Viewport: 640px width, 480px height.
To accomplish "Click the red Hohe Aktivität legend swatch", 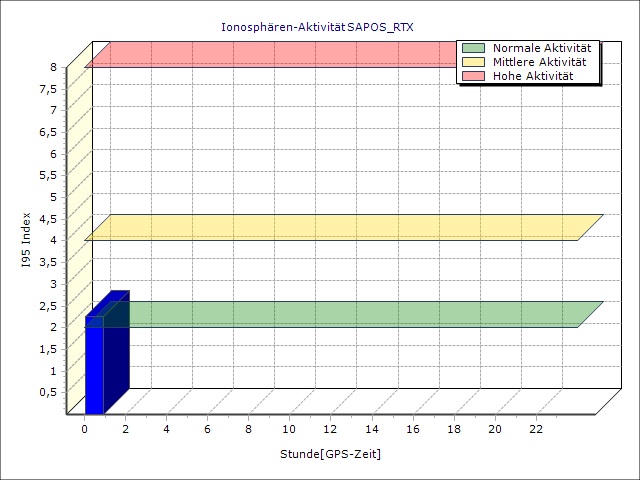I will pyautogui.click(x=473, y=76).
